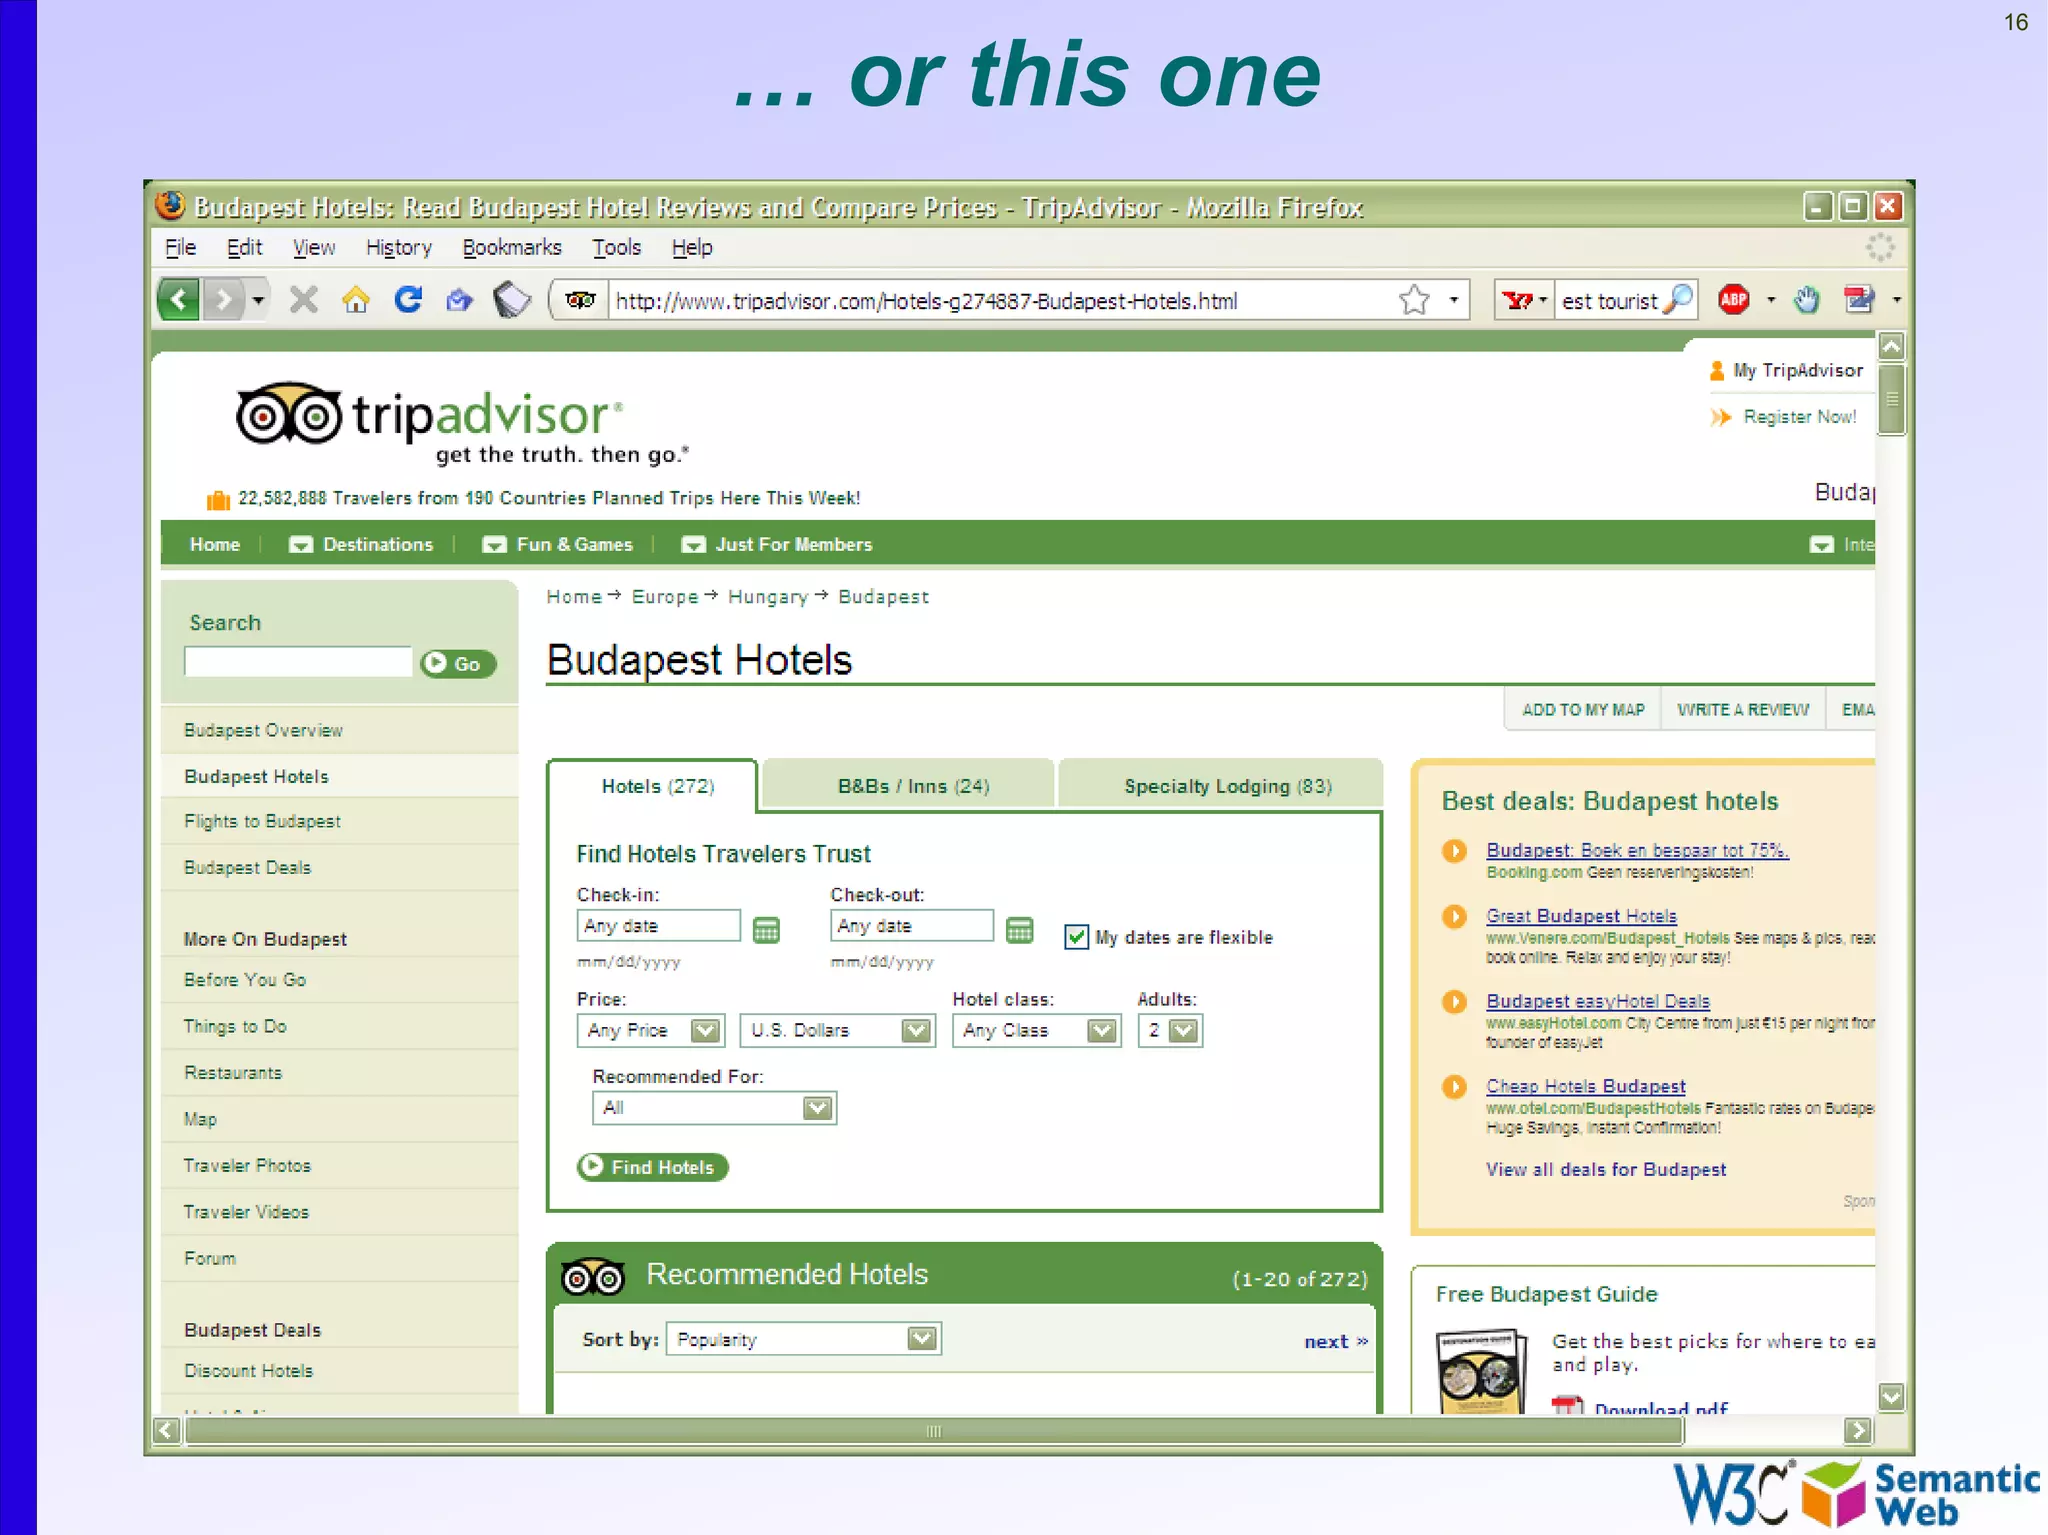The image size is (2048, 1535).
Task: Click the stop loading X icon
Action: point(303,300)
